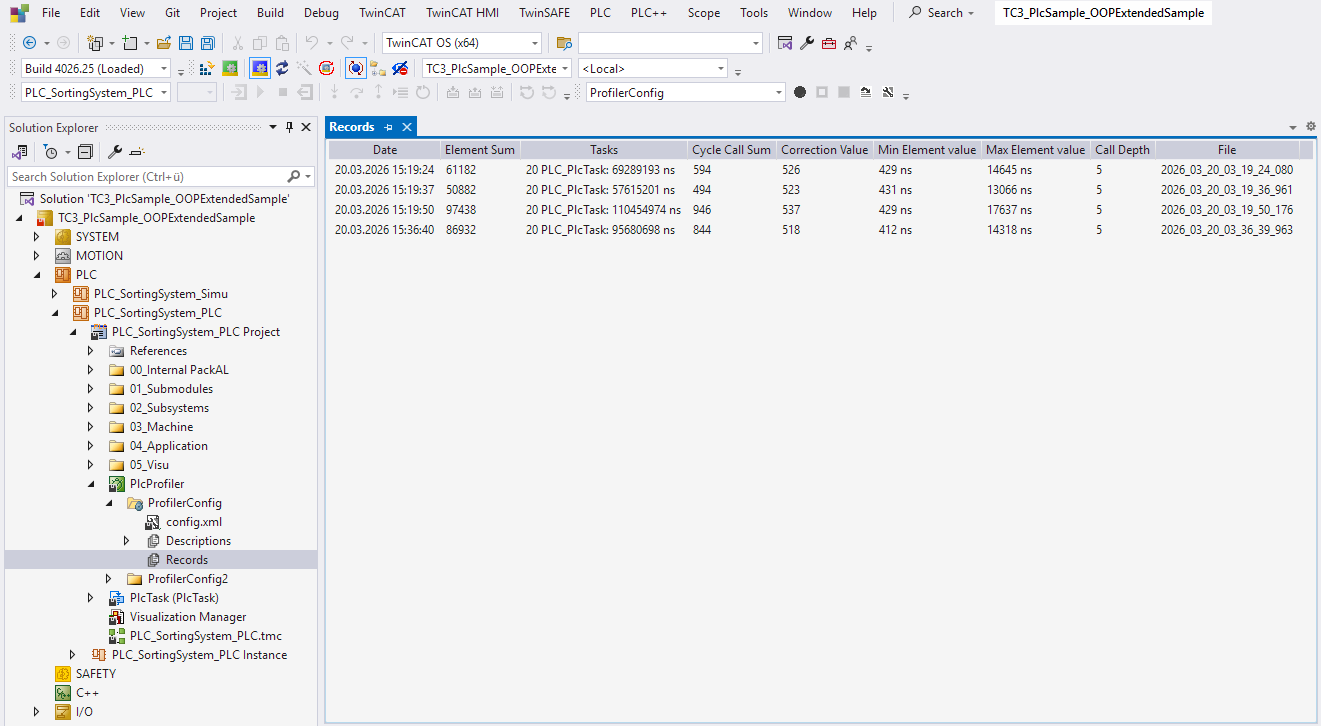The image size is (1321, 726).
Task: Click the Solution Explorer wrench Properties icon
Action: (x=114, y=152)
